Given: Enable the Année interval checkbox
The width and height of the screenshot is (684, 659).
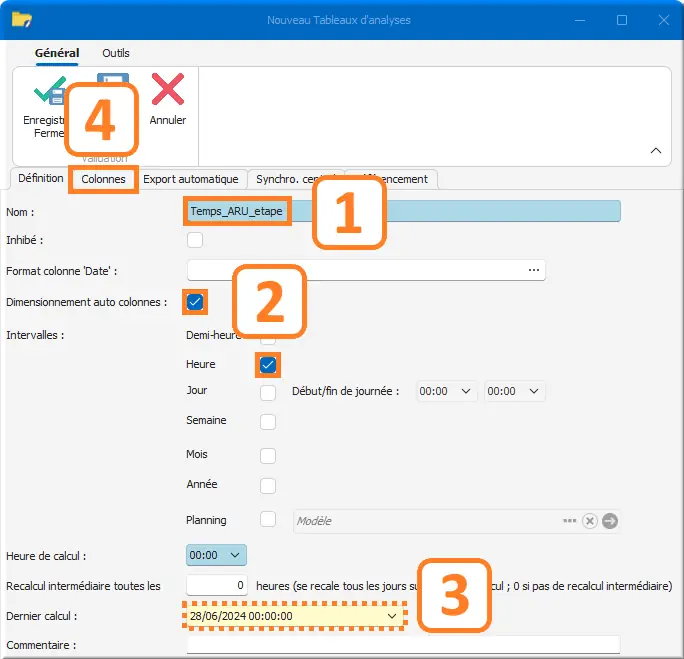Looking at the screenshot, I should (x=268, y=485).
